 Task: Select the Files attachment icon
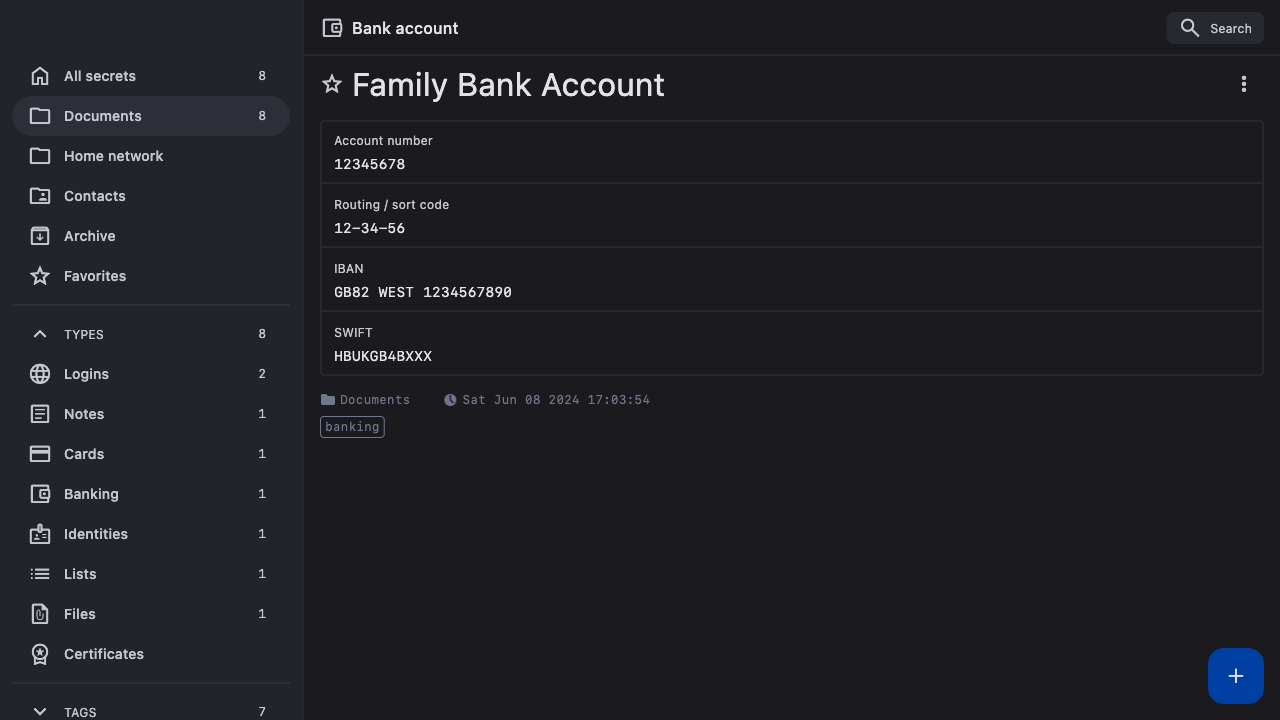tap(40, 614)
